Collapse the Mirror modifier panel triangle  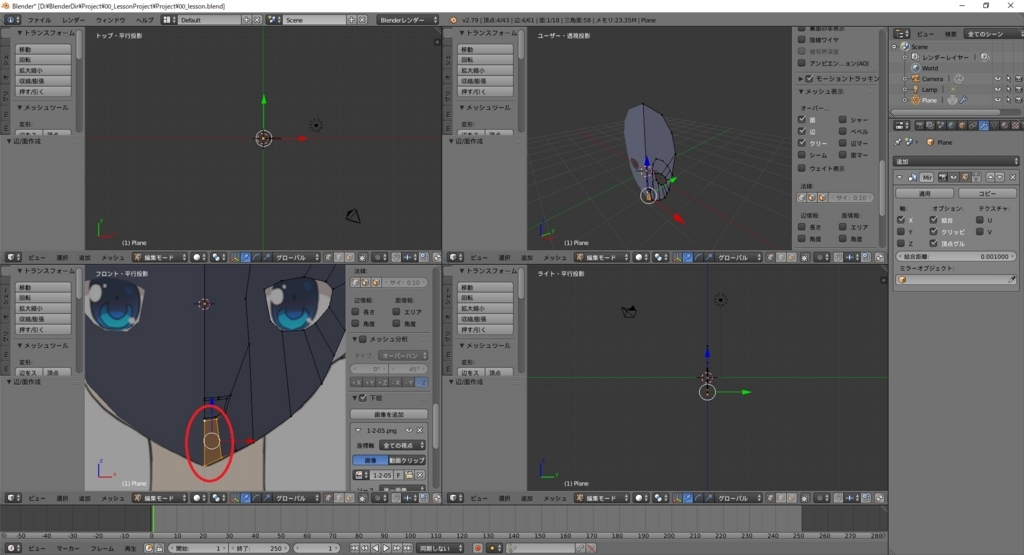tap(899, 178)
